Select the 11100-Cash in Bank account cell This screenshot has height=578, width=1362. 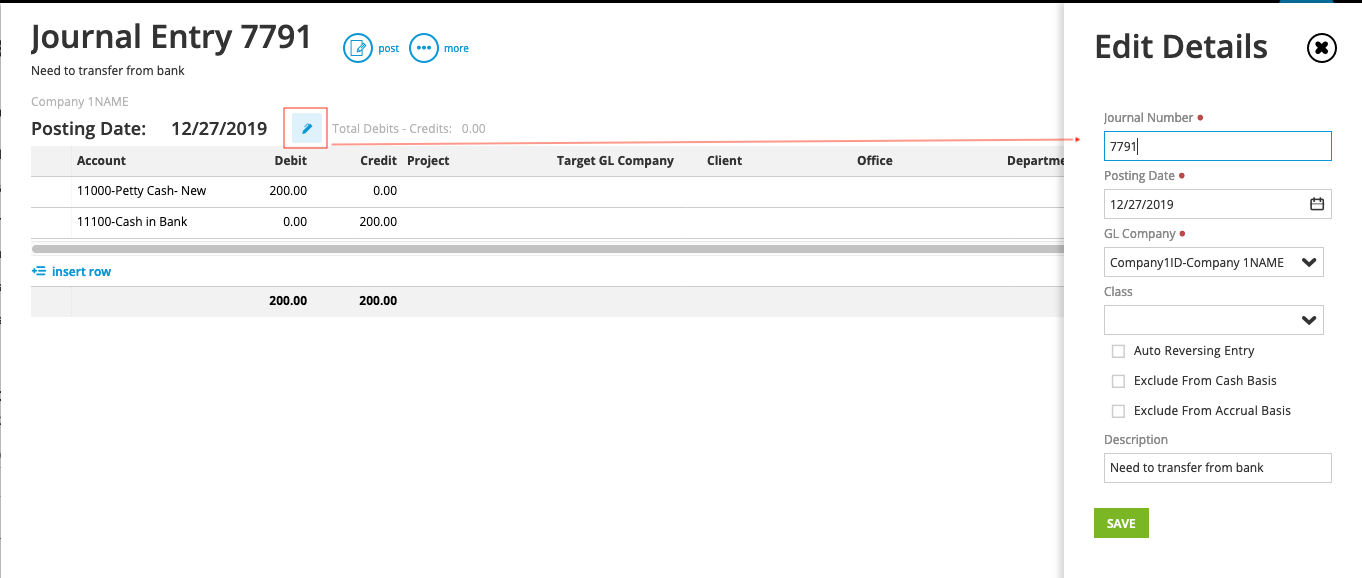132,221
